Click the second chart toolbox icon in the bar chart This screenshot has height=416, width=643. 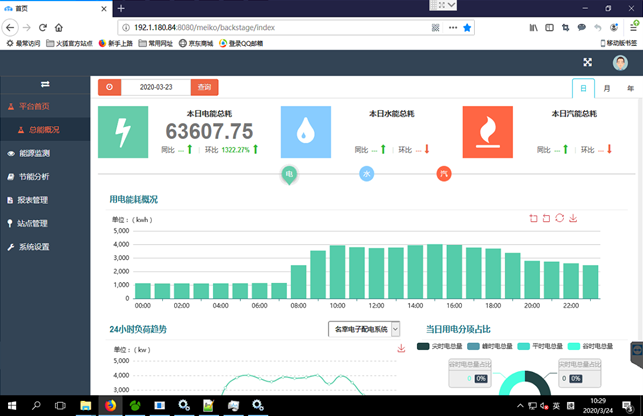point(546,218)
